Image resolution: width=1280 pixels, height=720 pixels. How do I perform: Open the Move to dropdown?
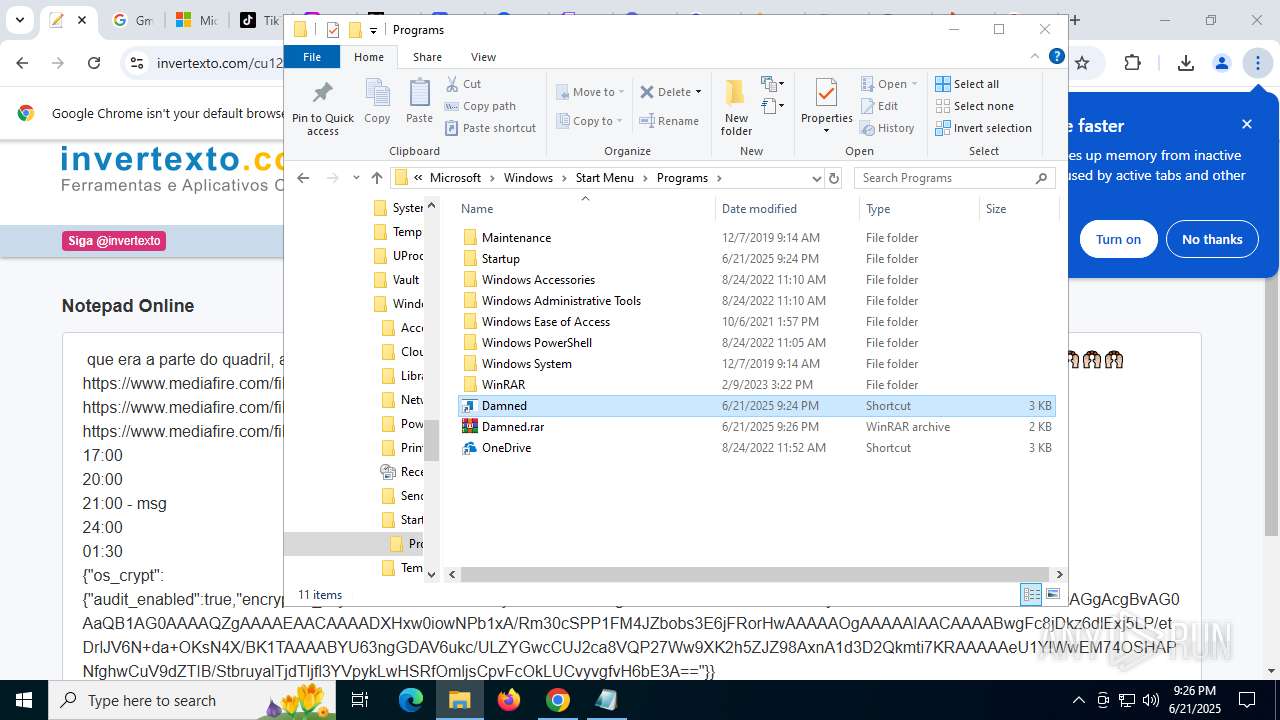click(590, 92)
